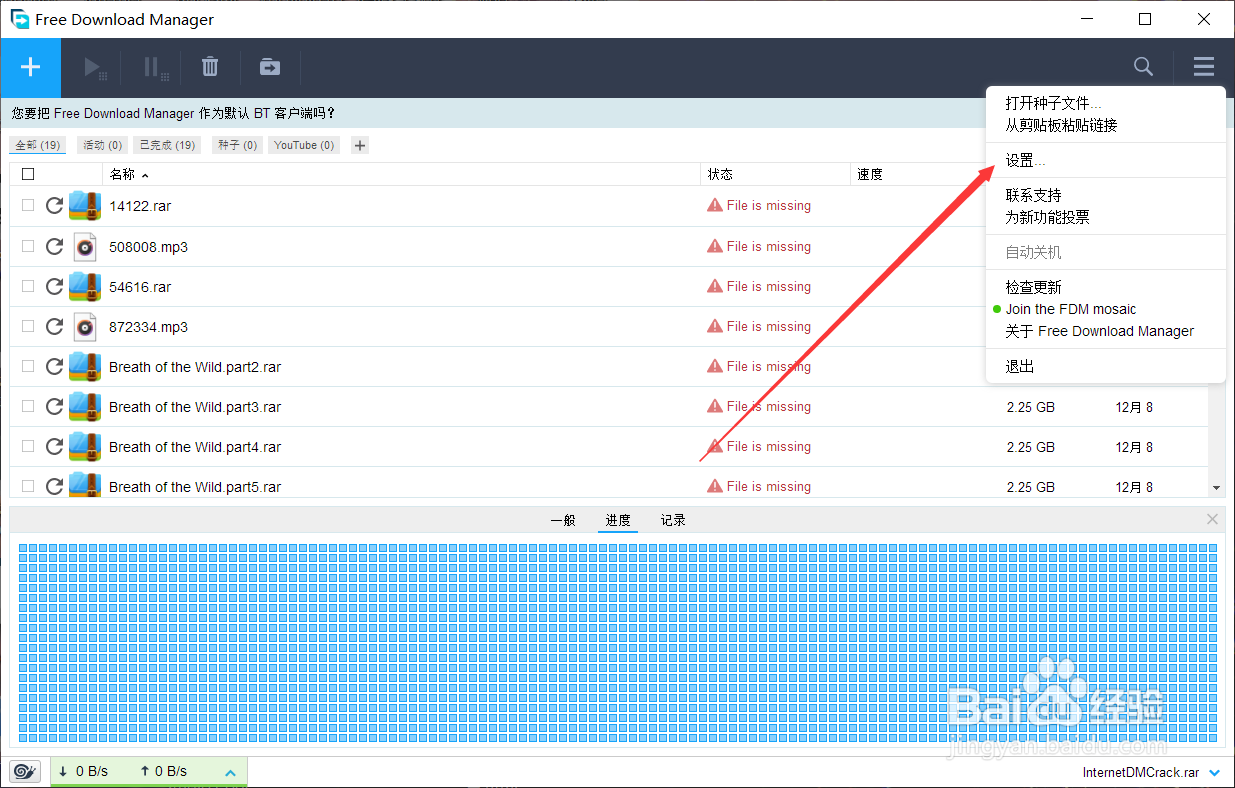Filter by 活动 (0) tag
Viewport: 1235px width, 788px height.
[103, 145]
